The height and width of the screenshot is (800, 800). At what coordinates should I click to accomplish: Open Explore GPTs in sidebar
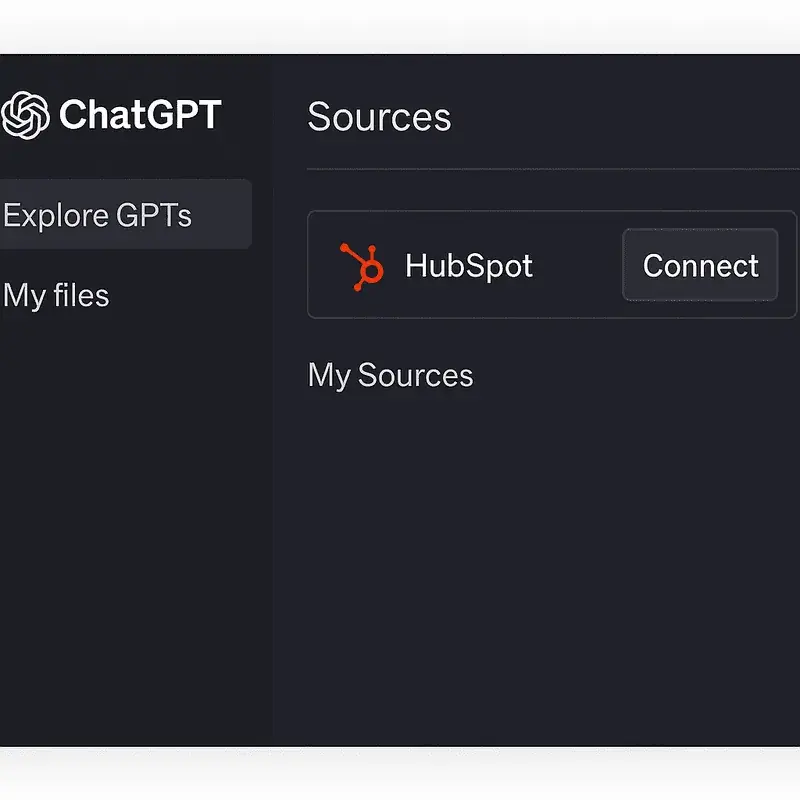tap(125, 214)
